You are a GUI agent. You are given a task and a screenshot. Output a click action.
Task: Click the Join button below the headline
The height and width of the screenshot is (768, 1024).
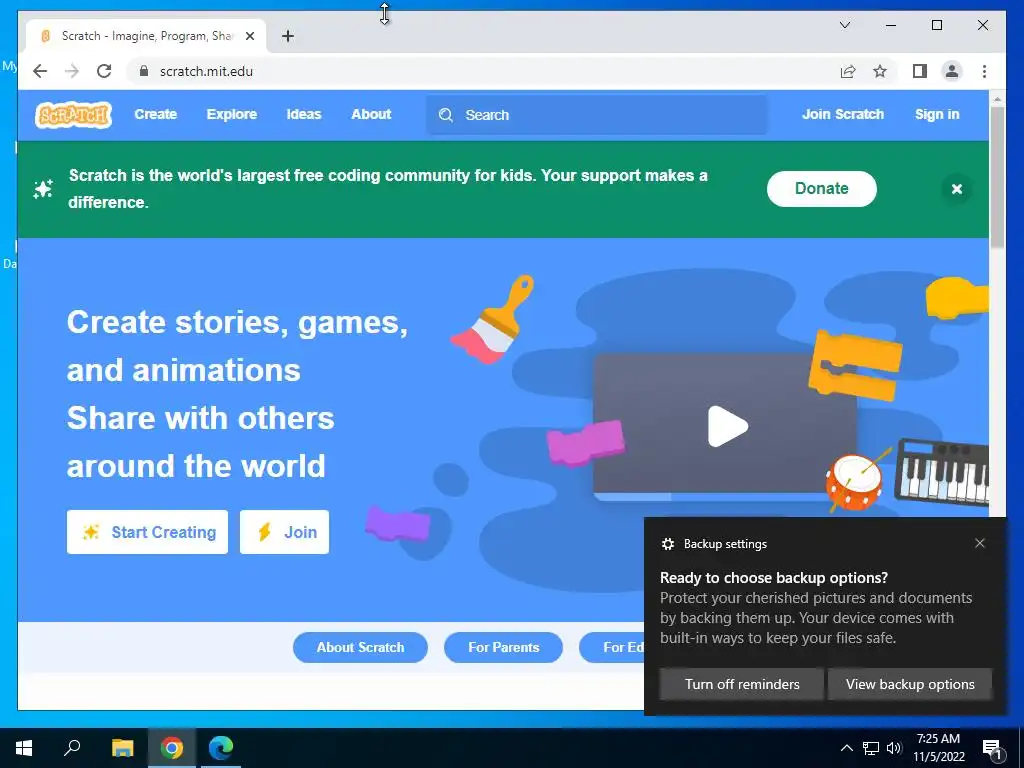tap(284, 532)
